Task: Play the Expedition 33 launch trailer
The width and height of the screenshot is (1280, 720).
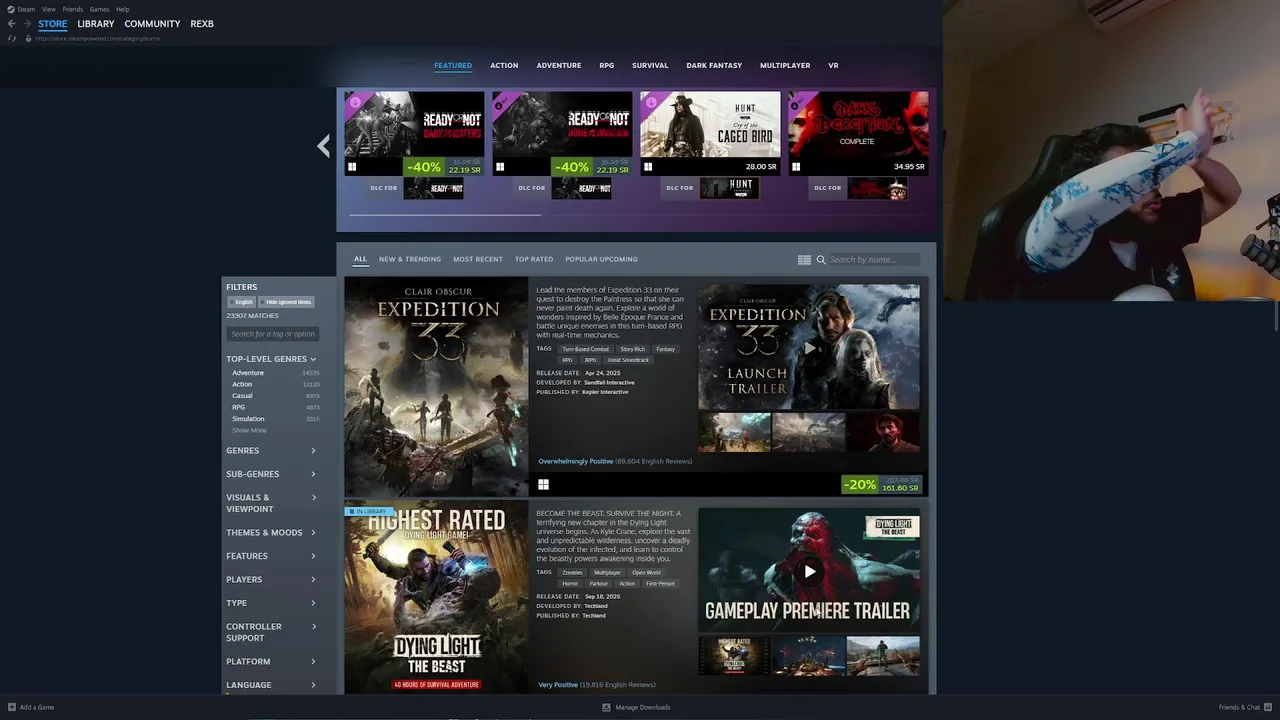Action: pyautogui.click(x=809, y=347)
